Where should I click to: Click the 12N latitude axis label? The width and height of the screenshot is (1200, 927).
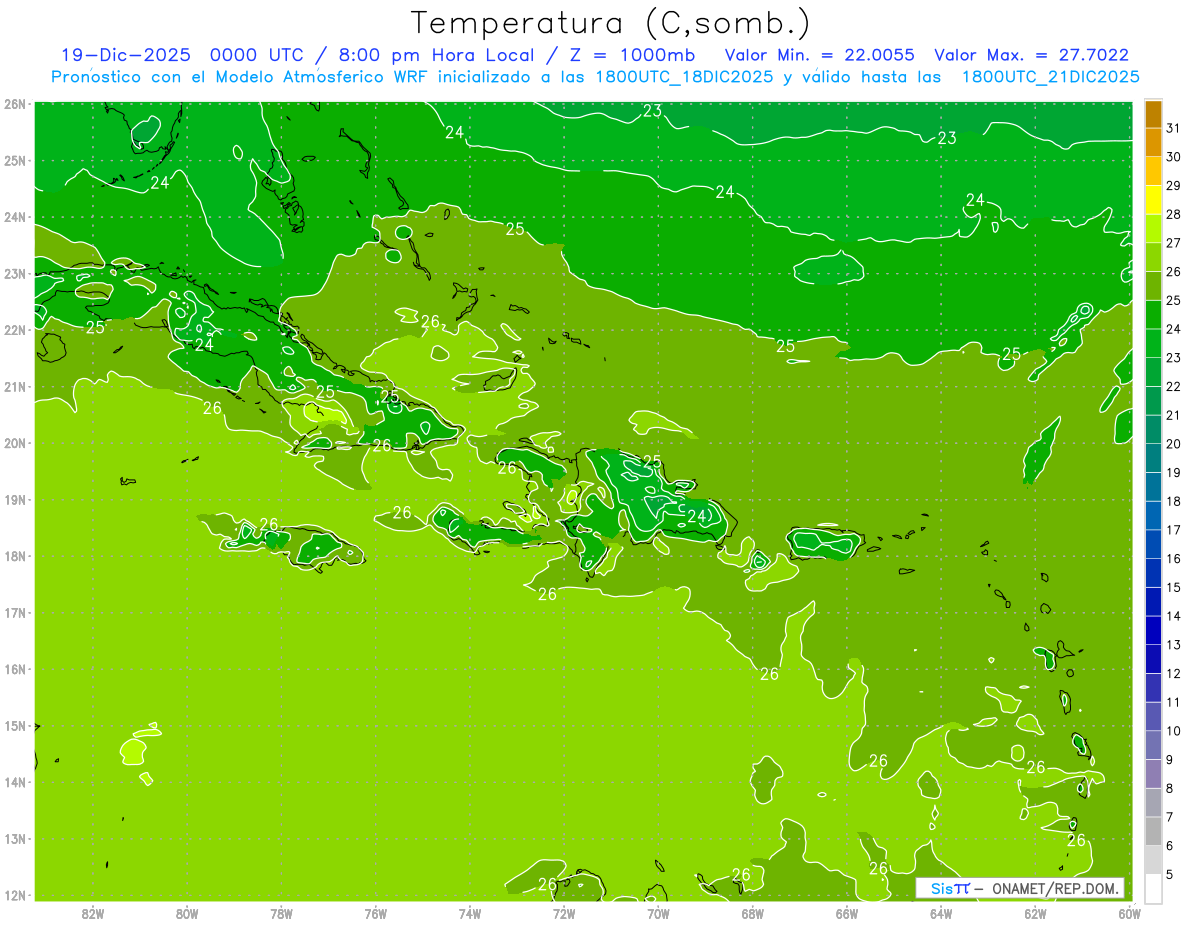(x=14, y=895)
